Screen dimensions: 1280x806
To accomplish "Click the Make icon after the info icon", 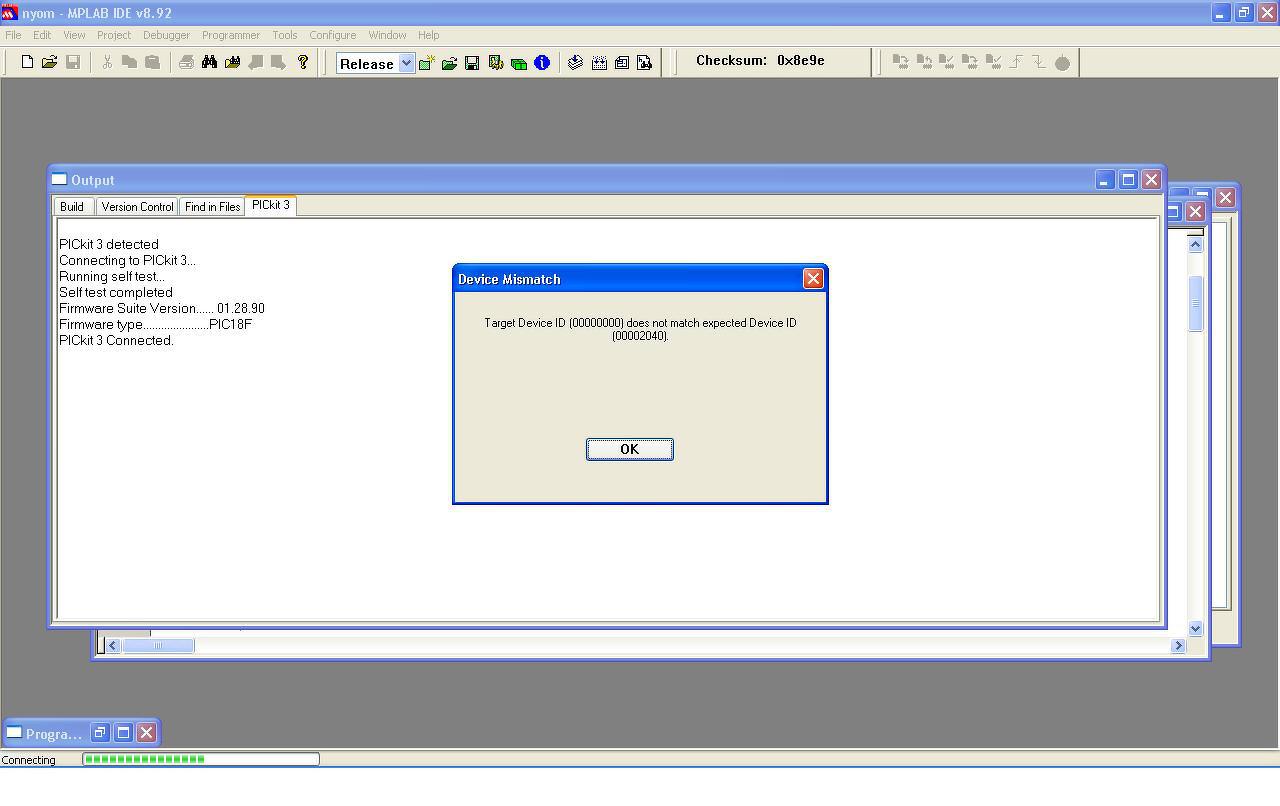I will [x=575, y=63].
